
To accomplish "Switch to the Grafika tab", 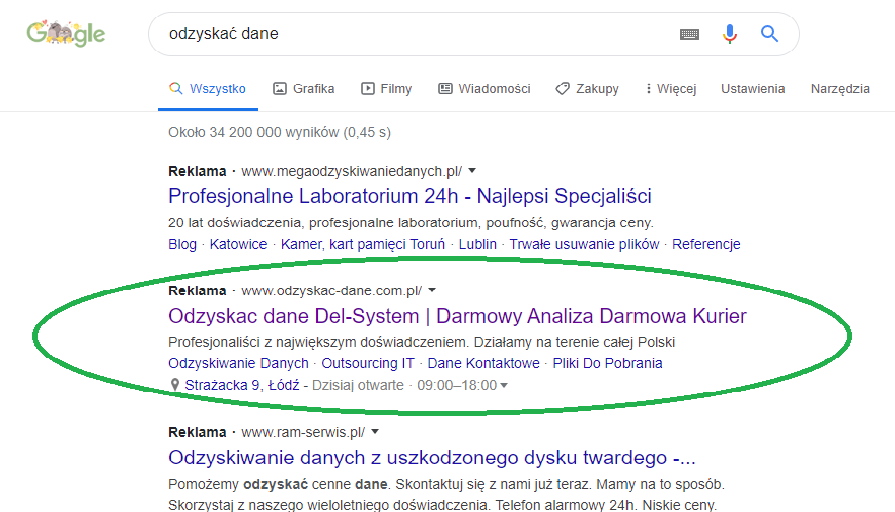I will point(304,89).
